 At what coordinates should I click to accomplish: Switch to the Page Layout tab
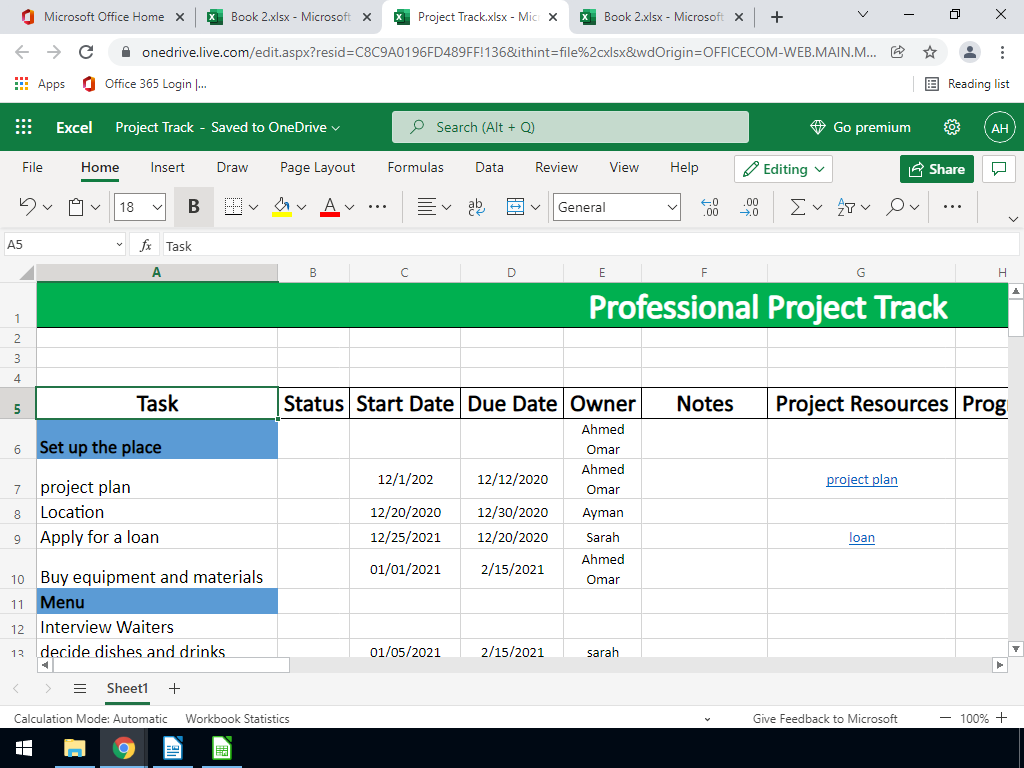pos(317,168)
